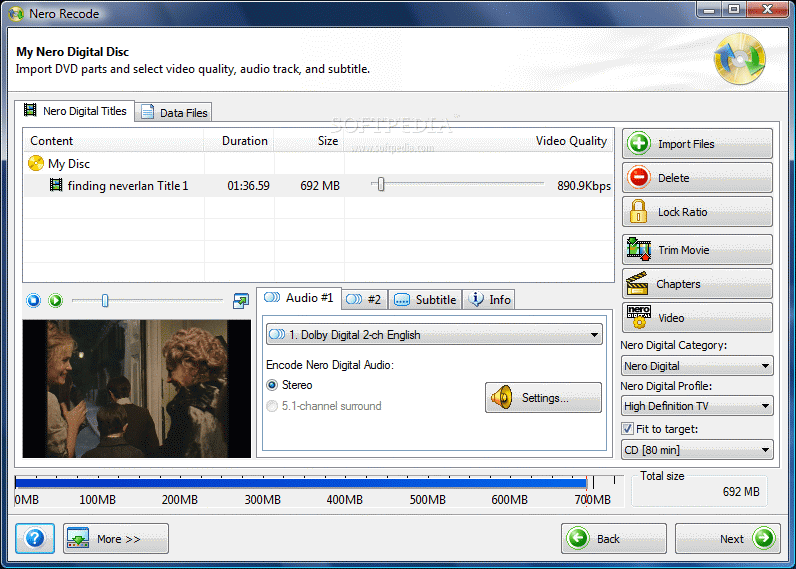Select the finding neverlan Title 1 row
Image resolution: width=796 pixels, height=569 pixels.
[318, 185]
